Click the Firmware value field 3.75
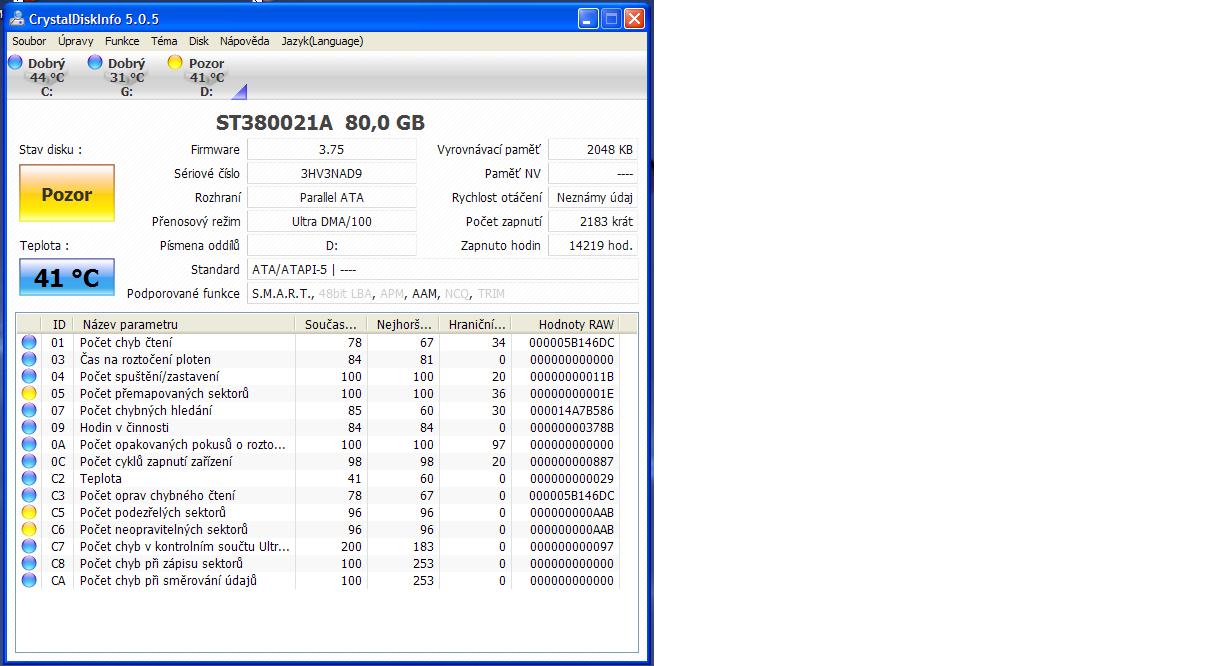 (x=331, y=149)
